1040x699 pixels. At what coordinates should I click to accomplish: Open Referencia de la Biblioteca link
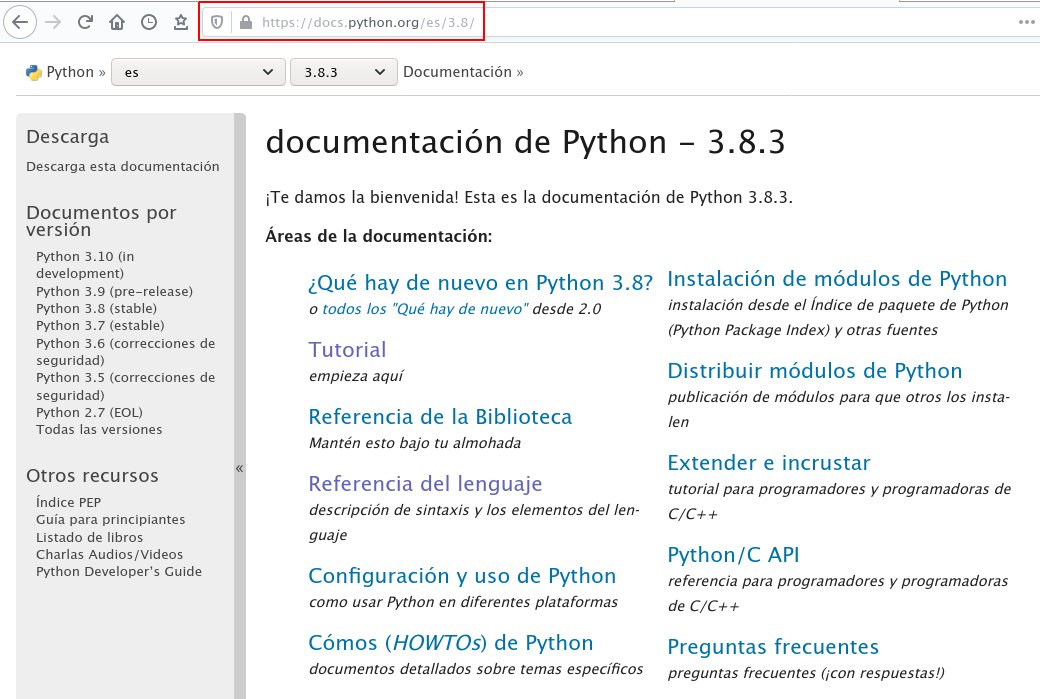point(440,416)
